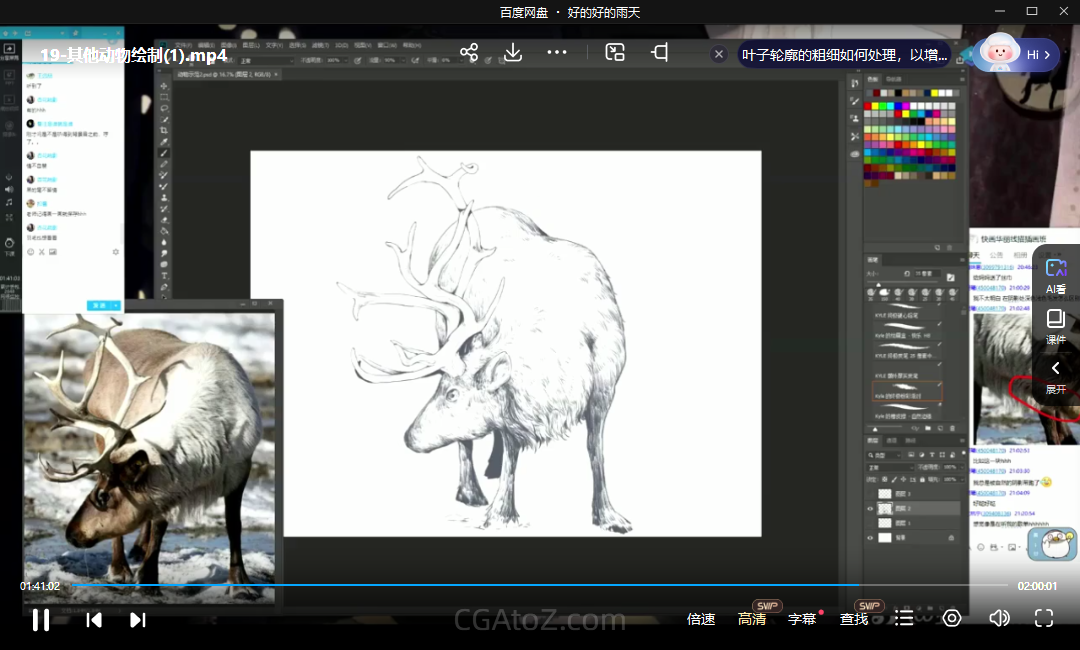Expand the side panel with 展开
Viewport: 1080px width, 650px height.
coord(1056,376)
